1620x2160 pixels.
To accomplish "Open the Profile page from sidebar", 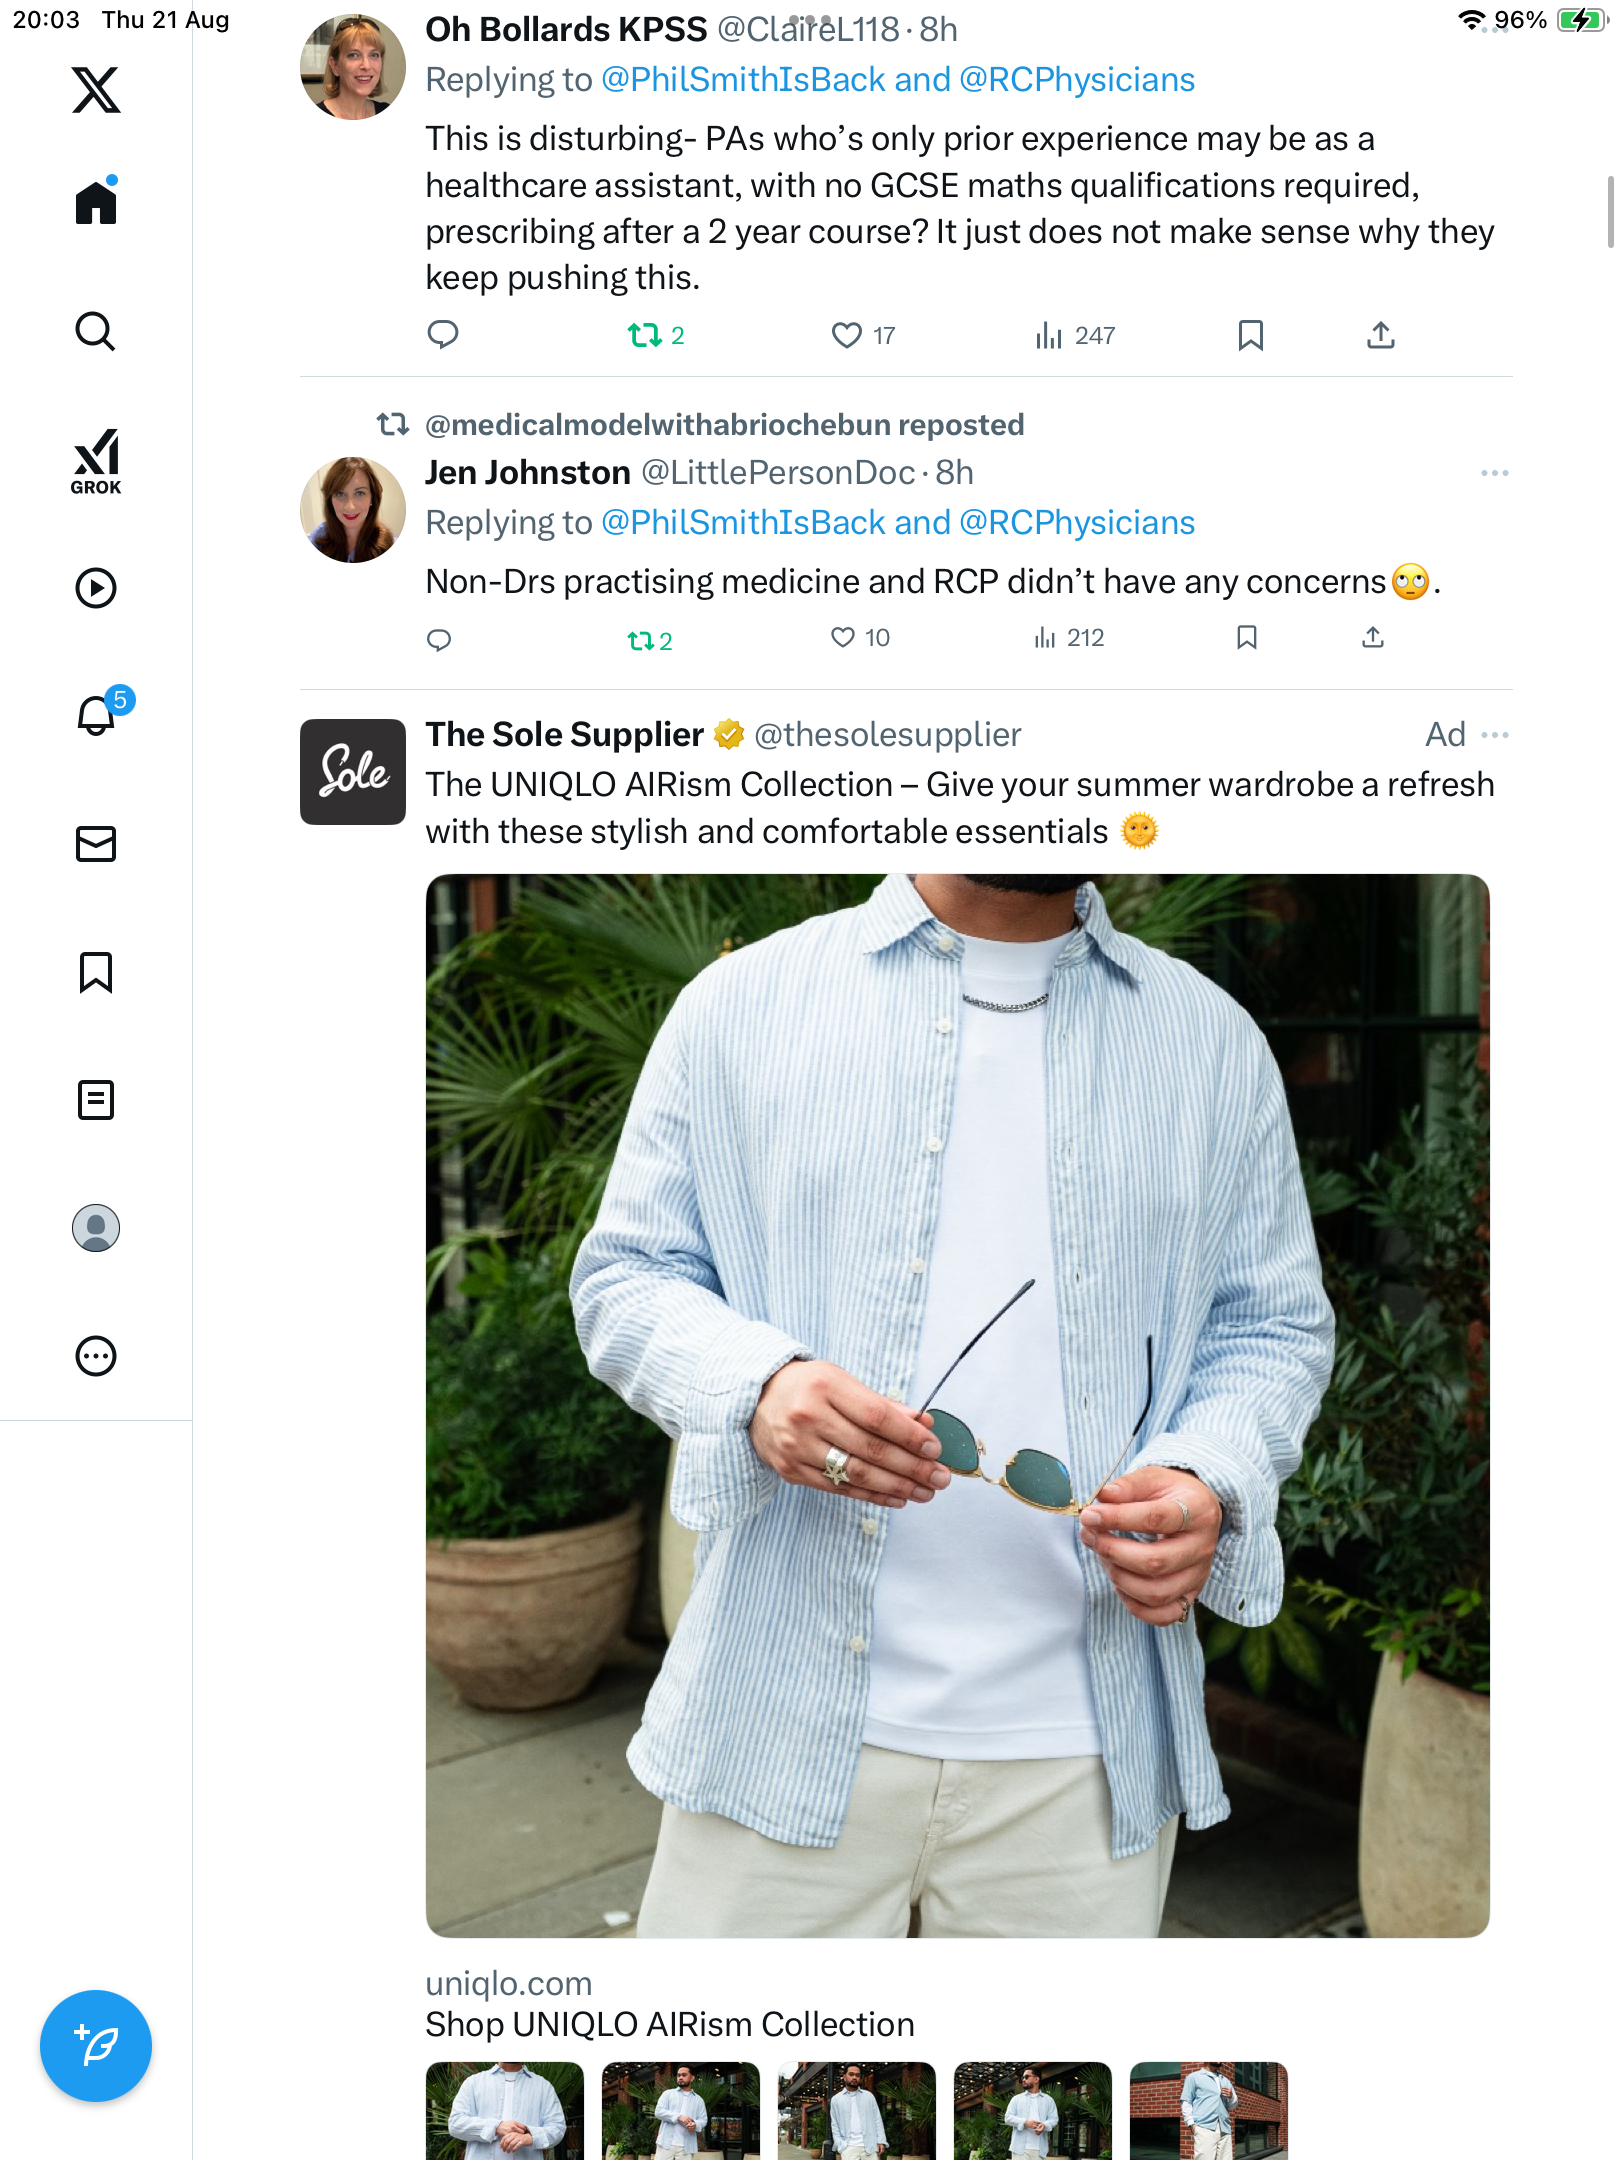I will (96, 1228).
